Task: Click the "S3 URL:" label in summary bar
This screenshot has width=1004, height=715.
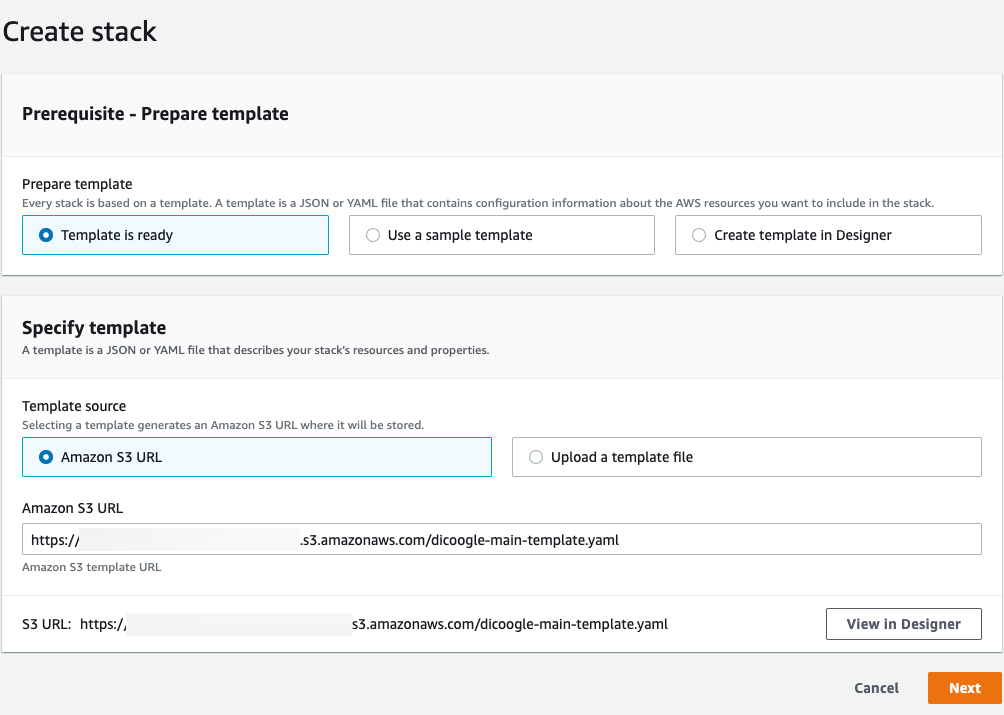Action: (x=45, y=623)
